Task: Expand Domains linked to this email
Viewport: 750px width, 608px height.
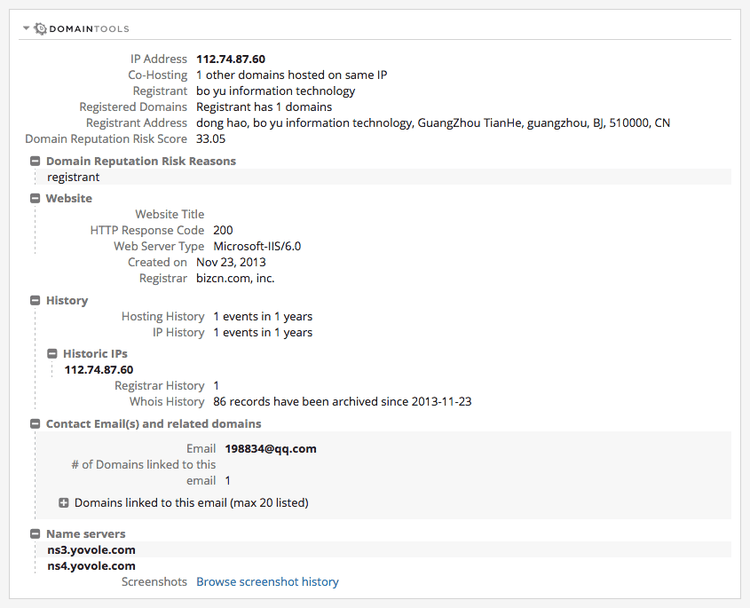Action: pos(64,503)
